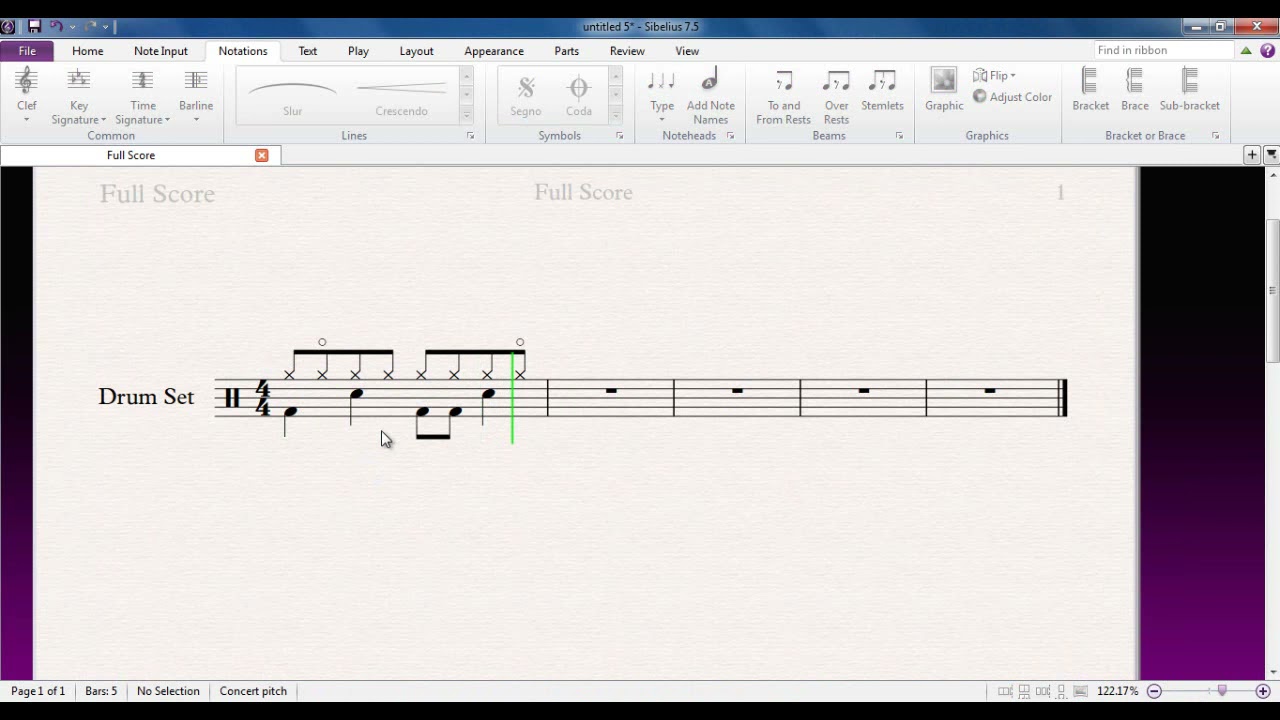Expand the Lines gallery dropdown arrow
Image resolution: width=1280 pixels, height=720 pixels.
coord(466,115)
